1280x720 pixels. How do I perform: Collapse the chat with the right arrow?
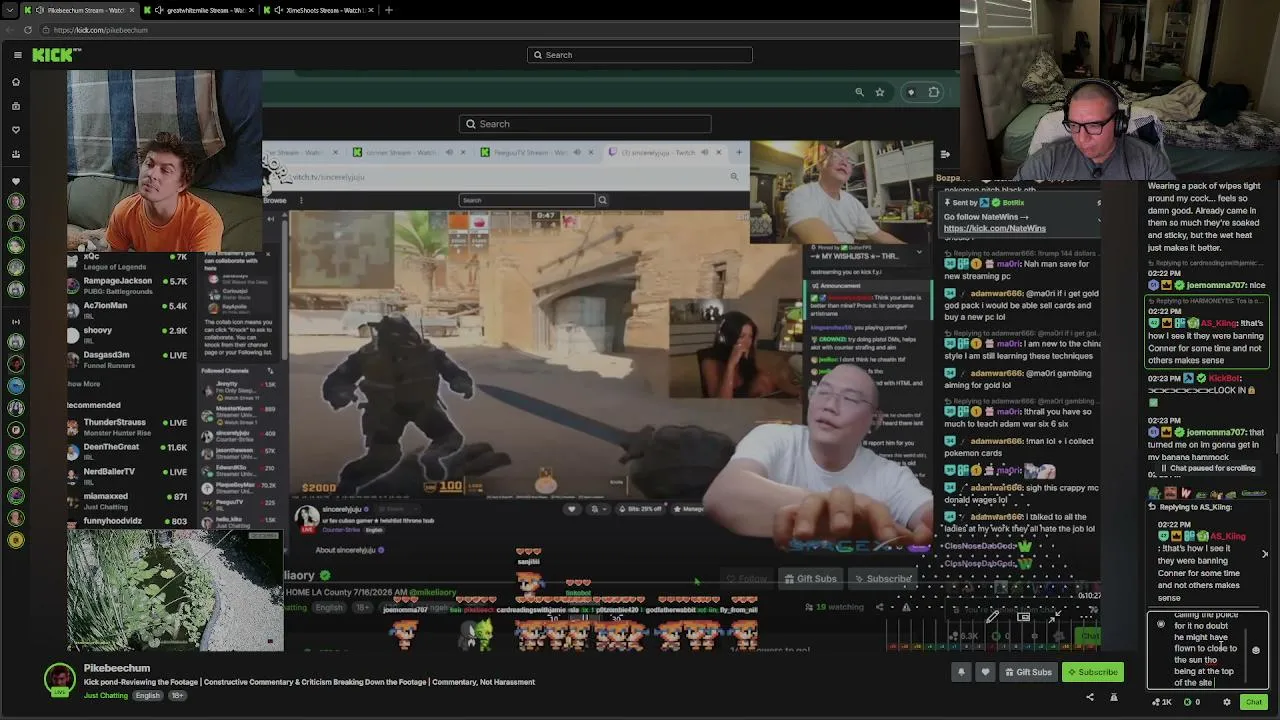(945, 154)
